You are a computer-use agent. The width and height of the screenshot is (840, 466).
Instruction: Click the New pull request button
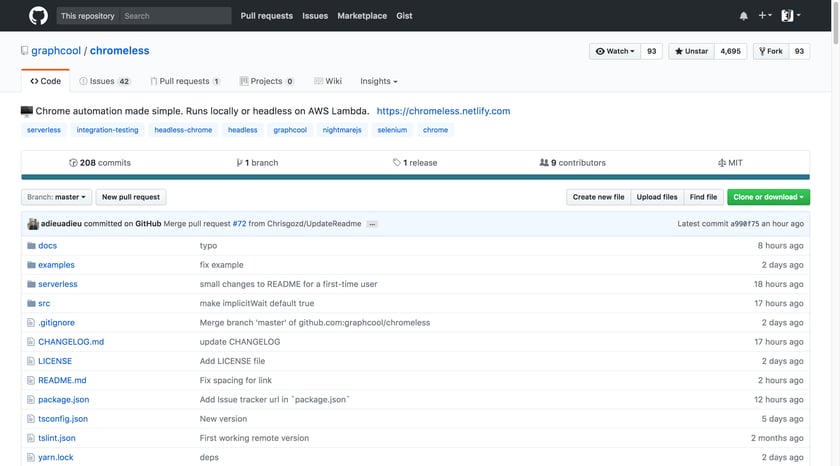(131, 197)
